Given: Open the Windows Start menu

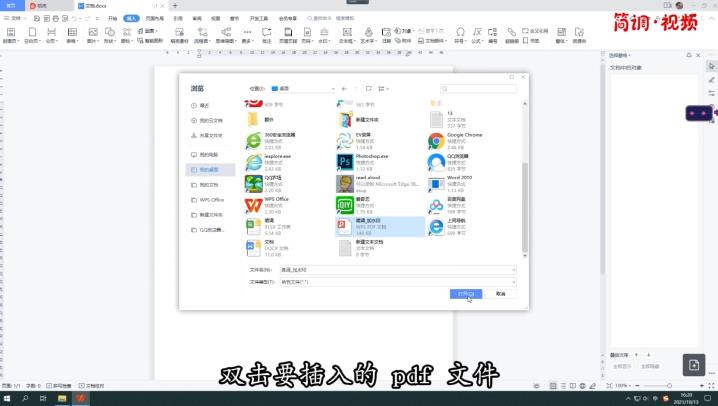Looking at the screenshot, I should point(8,398).
